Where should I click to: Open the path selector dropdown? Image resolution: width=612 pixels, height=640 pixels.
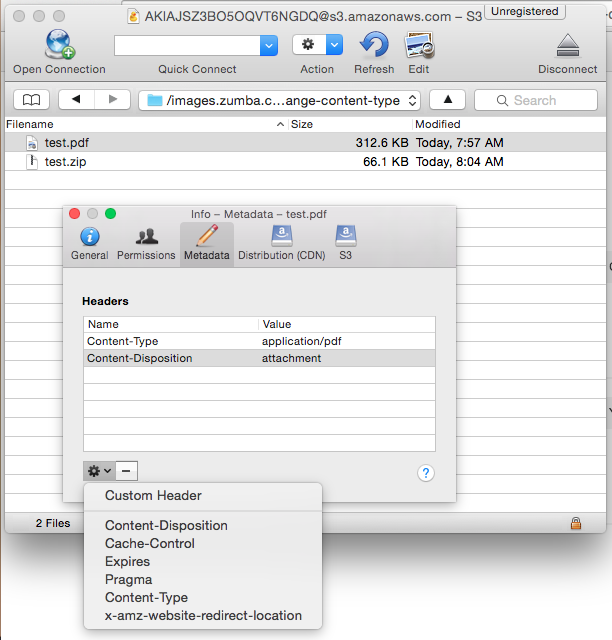tap(280, 100)
